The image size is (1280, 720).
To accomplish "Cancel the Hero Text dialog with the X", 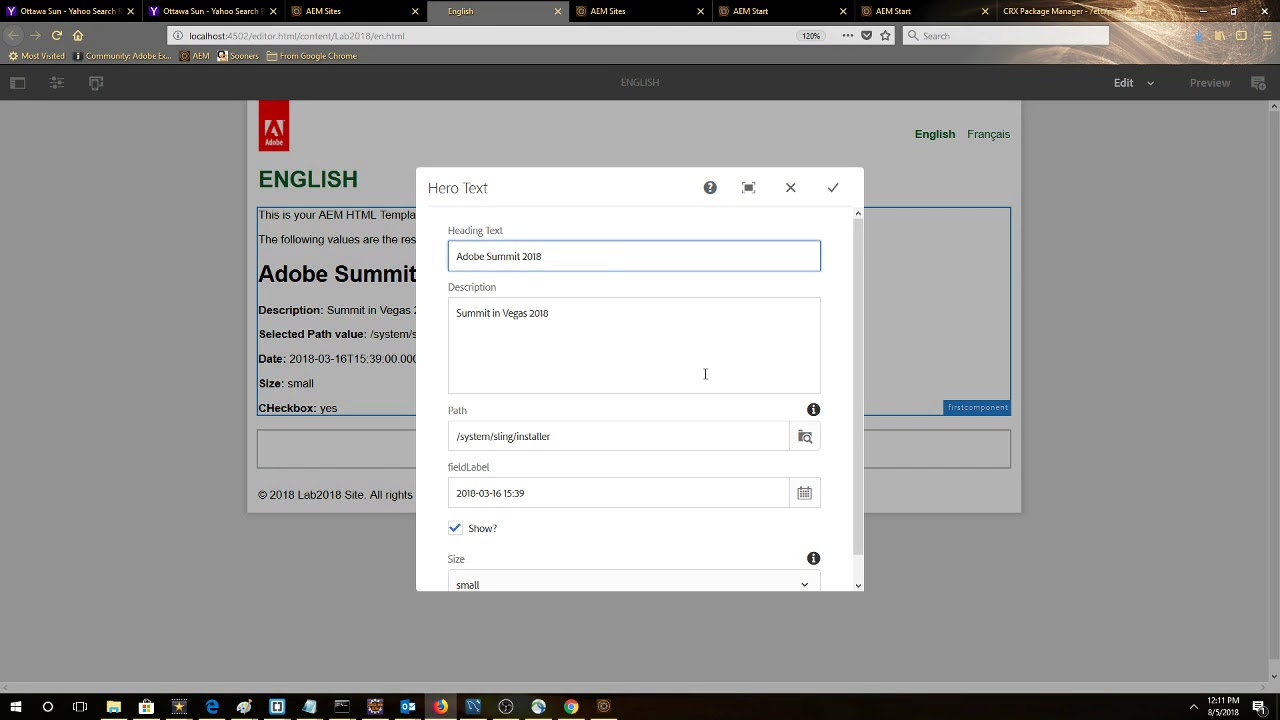I will (791, 188).
